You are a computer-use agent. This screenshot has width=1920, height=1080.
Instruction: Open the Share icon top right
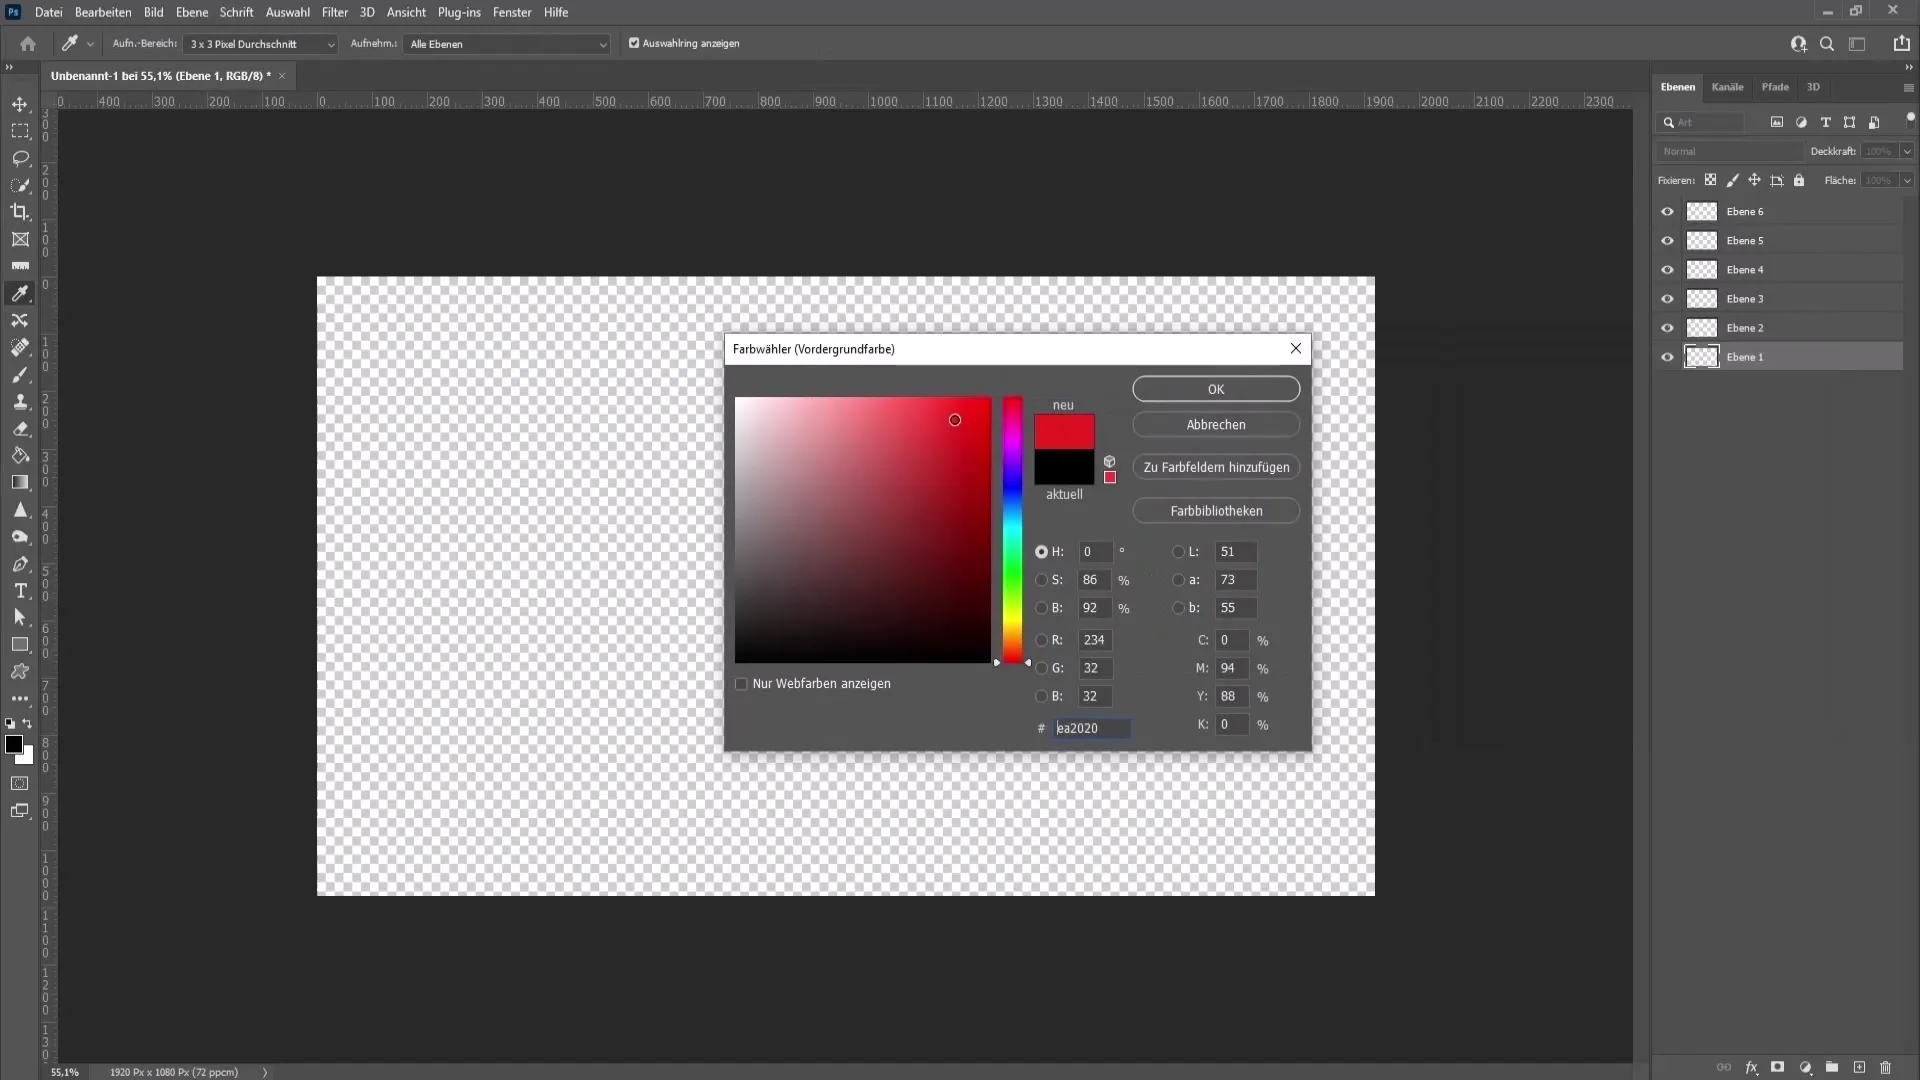pyautogui.click(x=1901, y=44)
